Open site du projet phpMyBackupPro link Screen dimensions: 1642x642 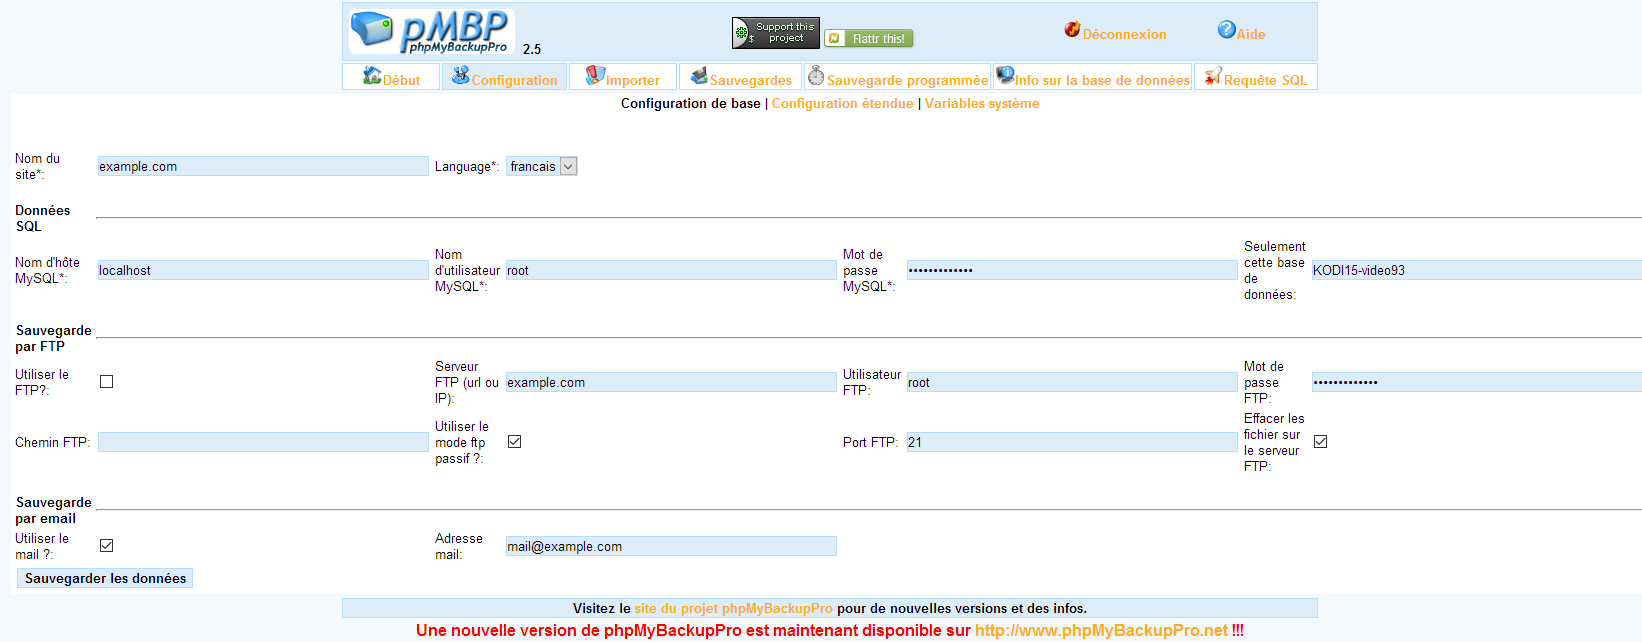[733, 609]
